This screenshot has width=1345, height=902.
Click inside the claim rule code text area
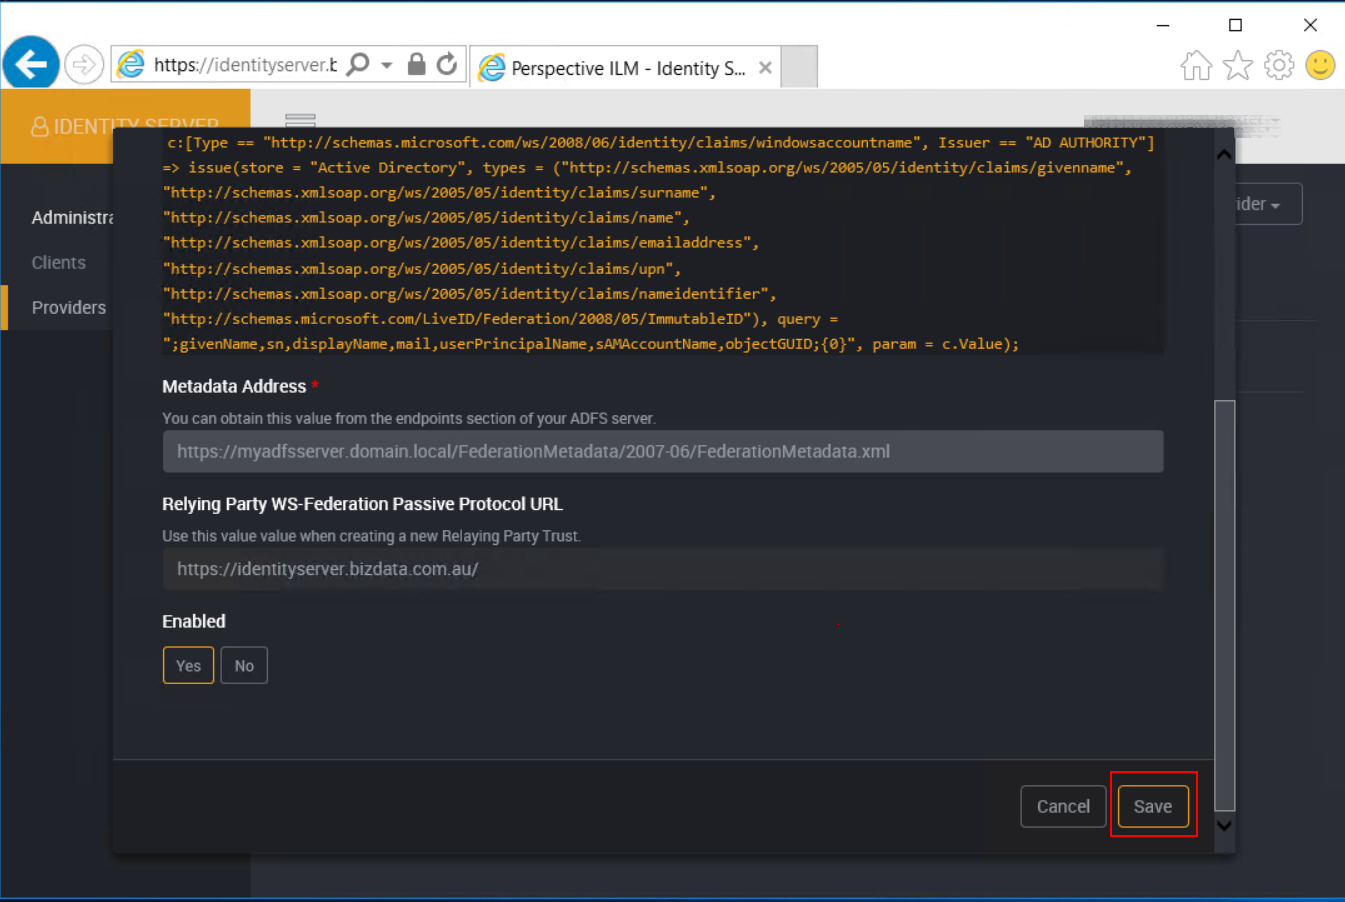pos(663,243)
